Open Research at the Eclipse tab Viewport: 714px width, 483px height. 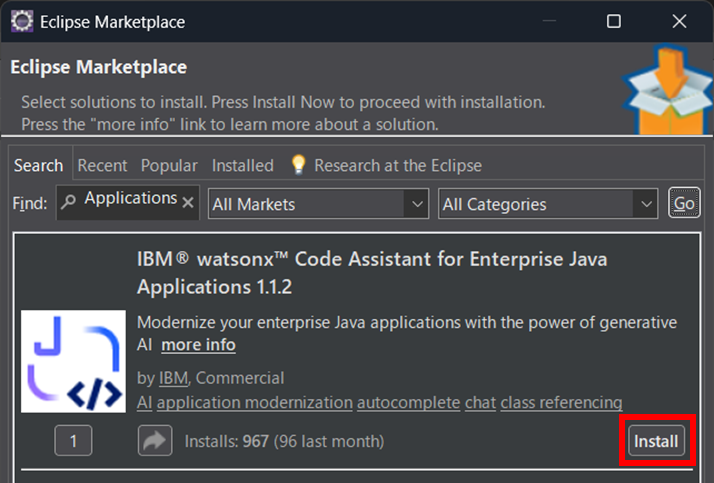tap(397, 165)
